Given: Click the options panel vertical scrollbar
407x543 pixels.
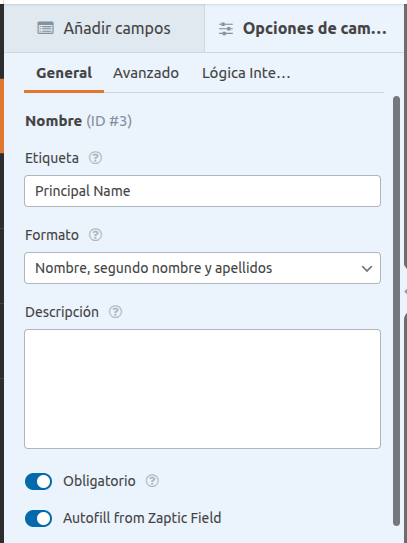Looking at the screenshot, I should pyautogui.click(x=396, y=311).
